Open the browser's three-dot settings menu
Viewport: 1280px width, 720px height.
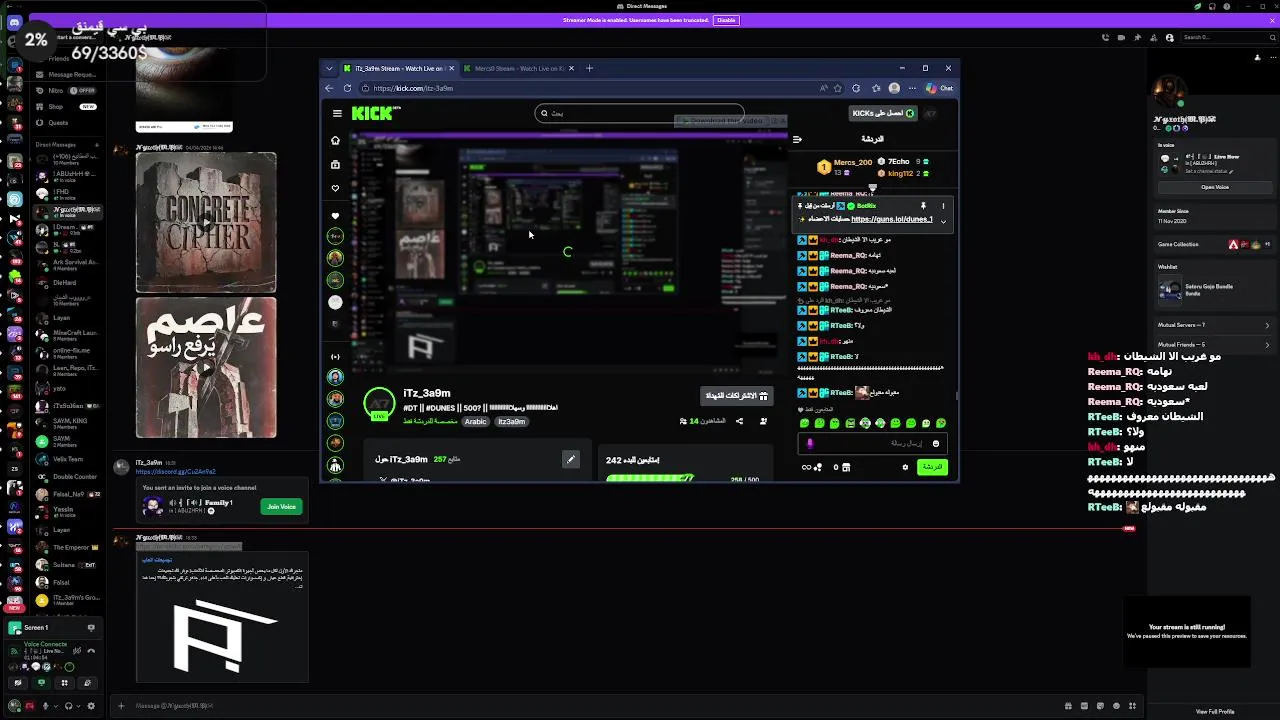coord(912,88)
